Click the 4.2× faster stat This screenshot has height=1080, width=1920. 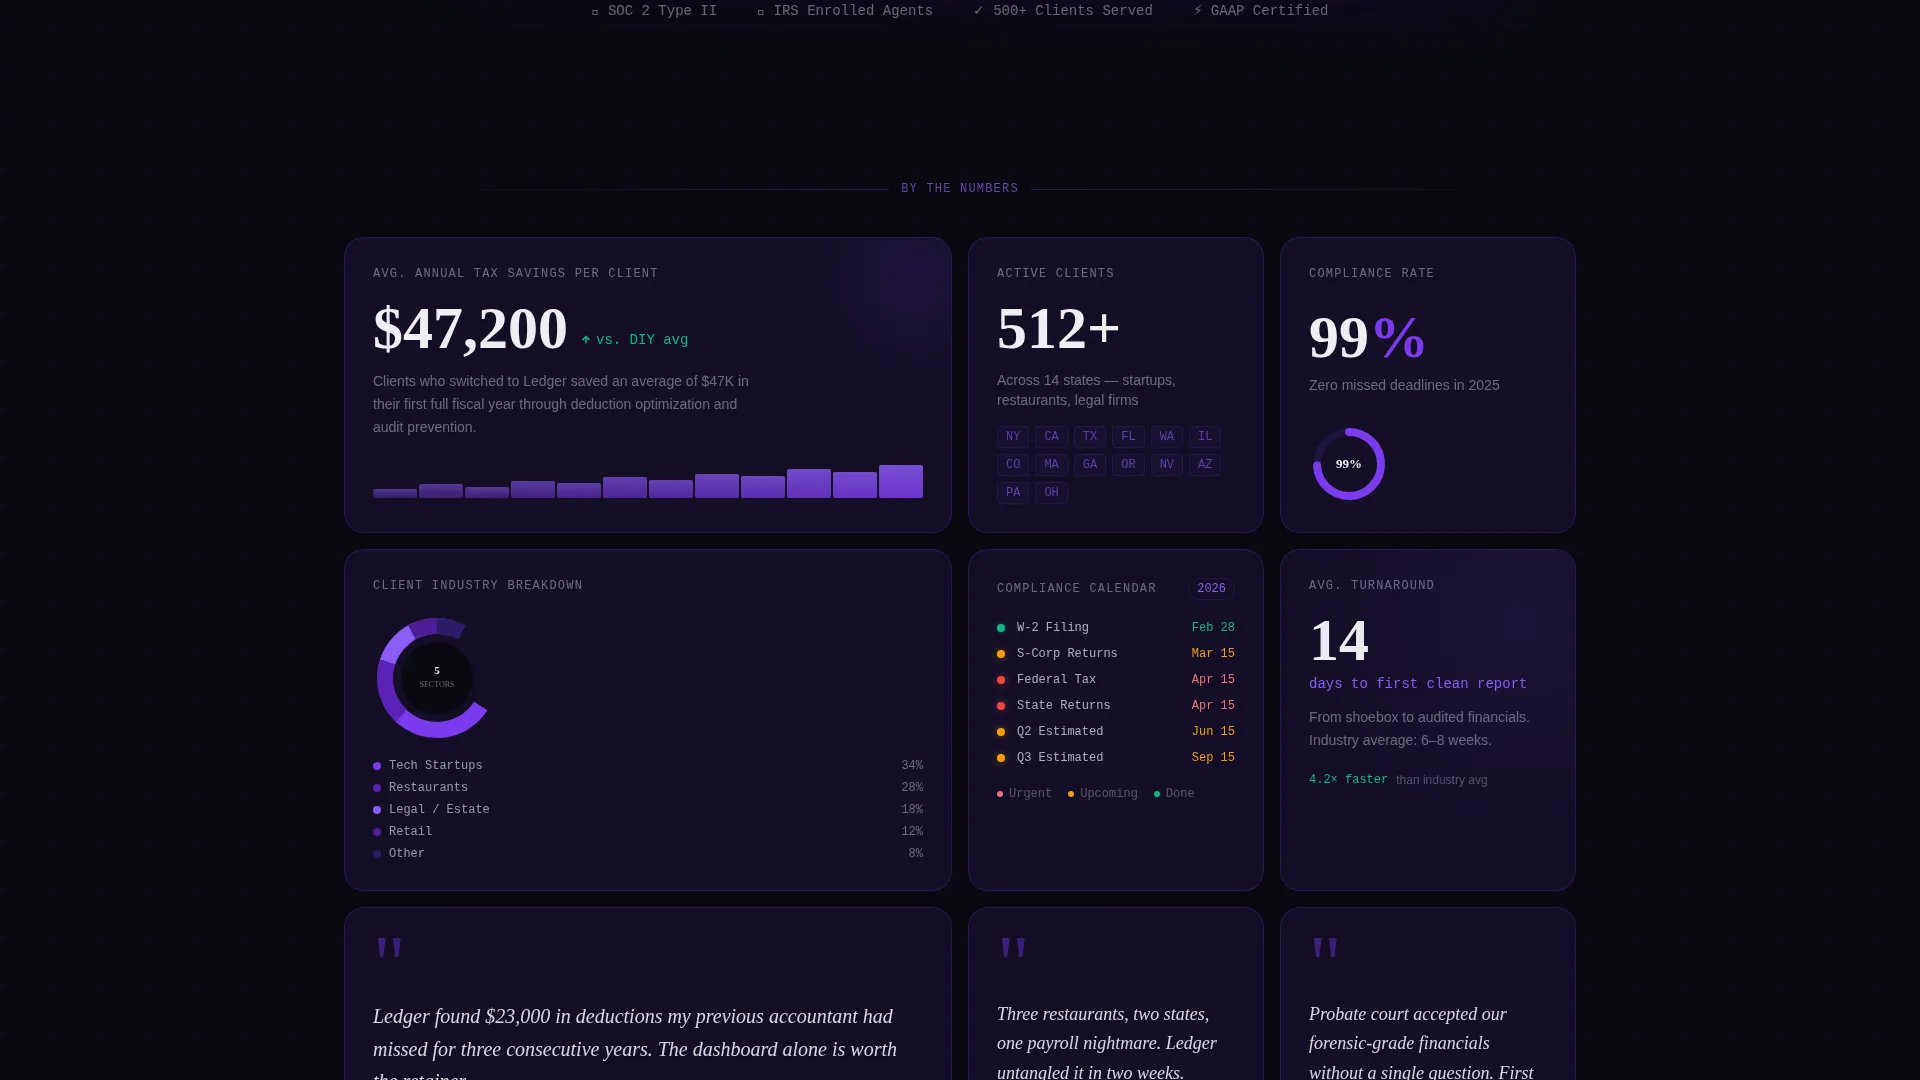pyautogui.click(x=1348, y=780)
